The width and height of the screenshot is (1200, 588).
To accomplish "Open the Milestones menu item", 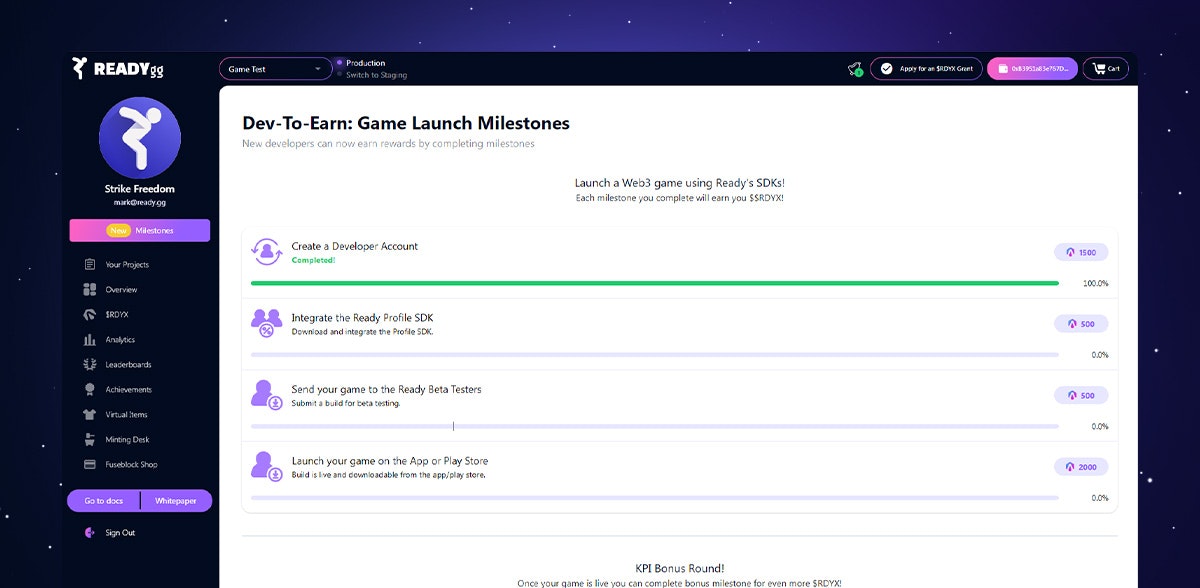I will click(x=140, y=231).
